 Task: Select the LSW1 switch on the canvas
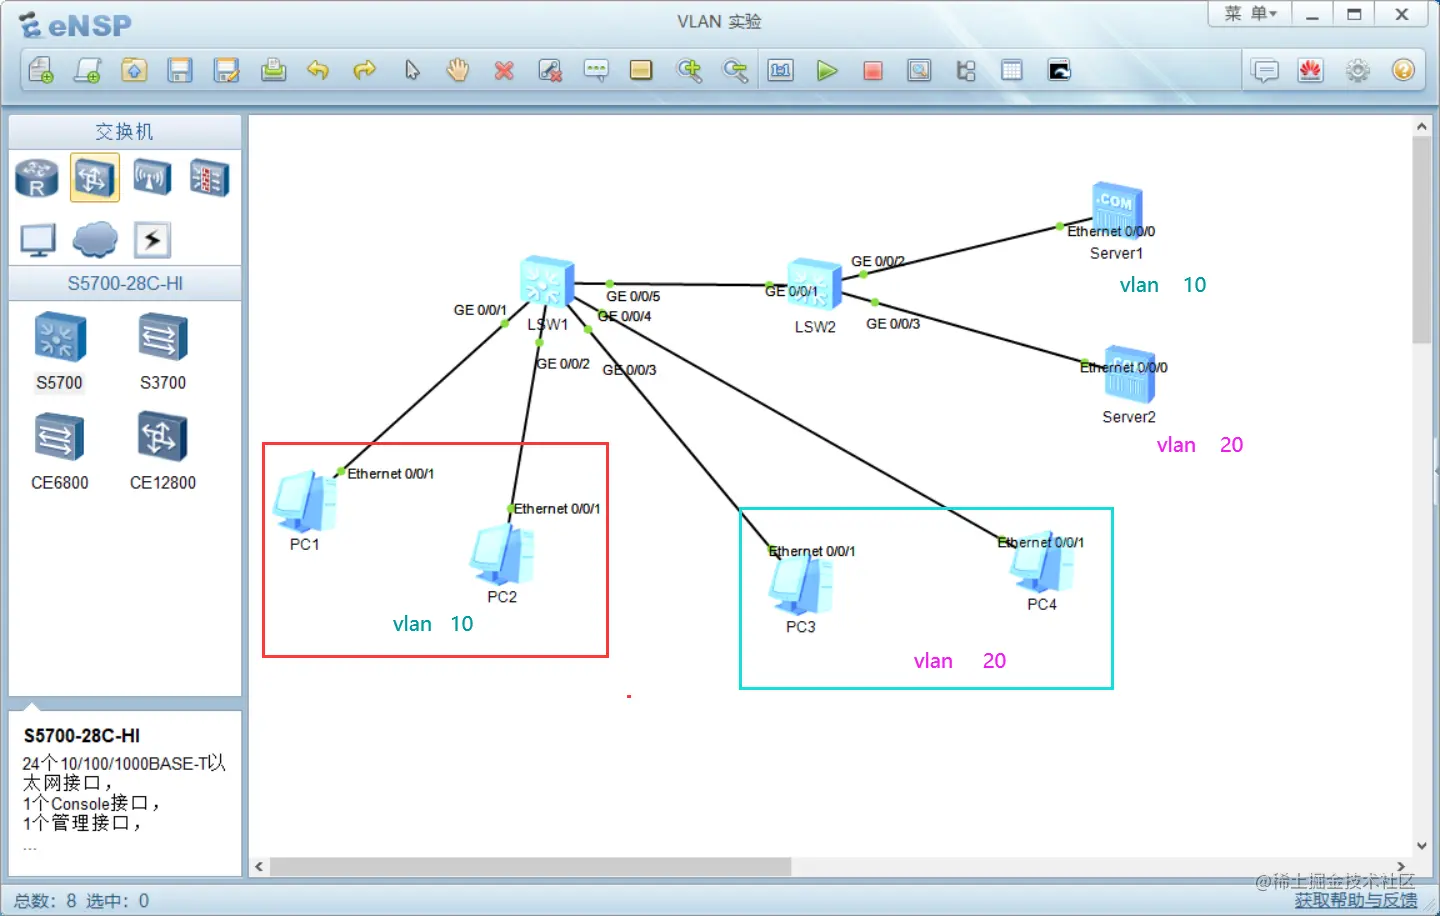(547, 281)
